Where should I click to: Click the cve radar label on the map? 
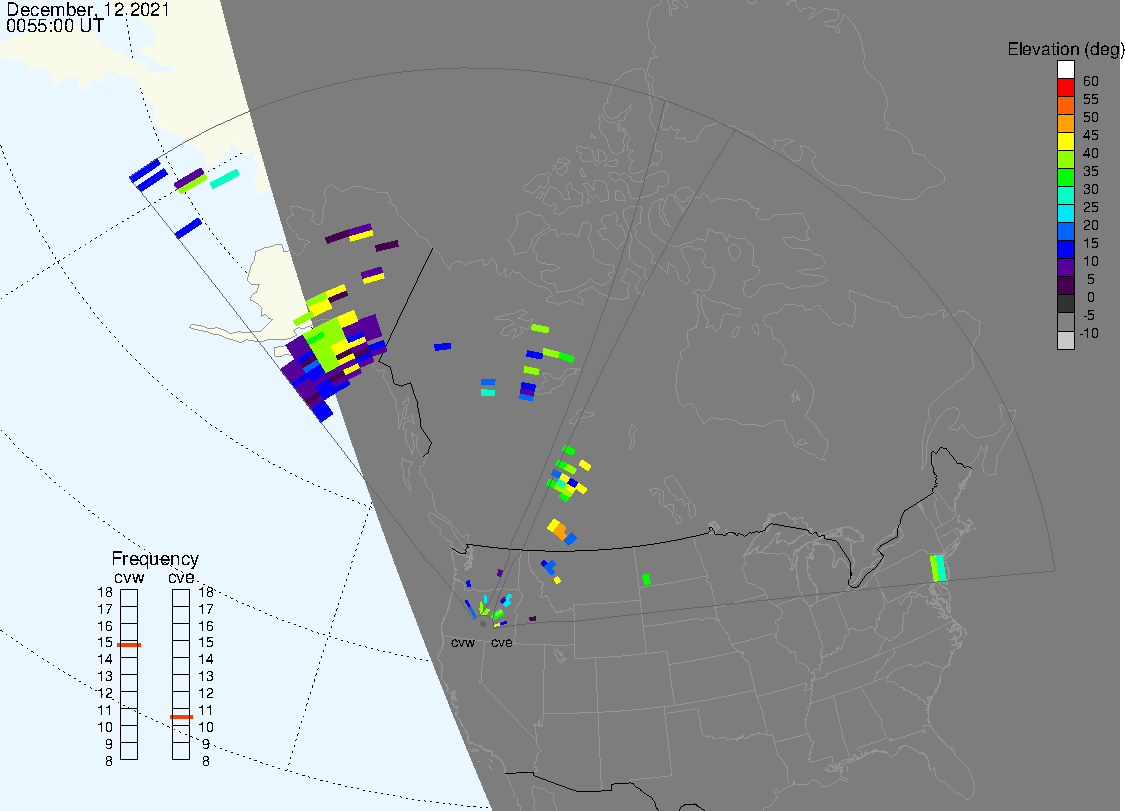pyautogui.click(x=502, y=642)
